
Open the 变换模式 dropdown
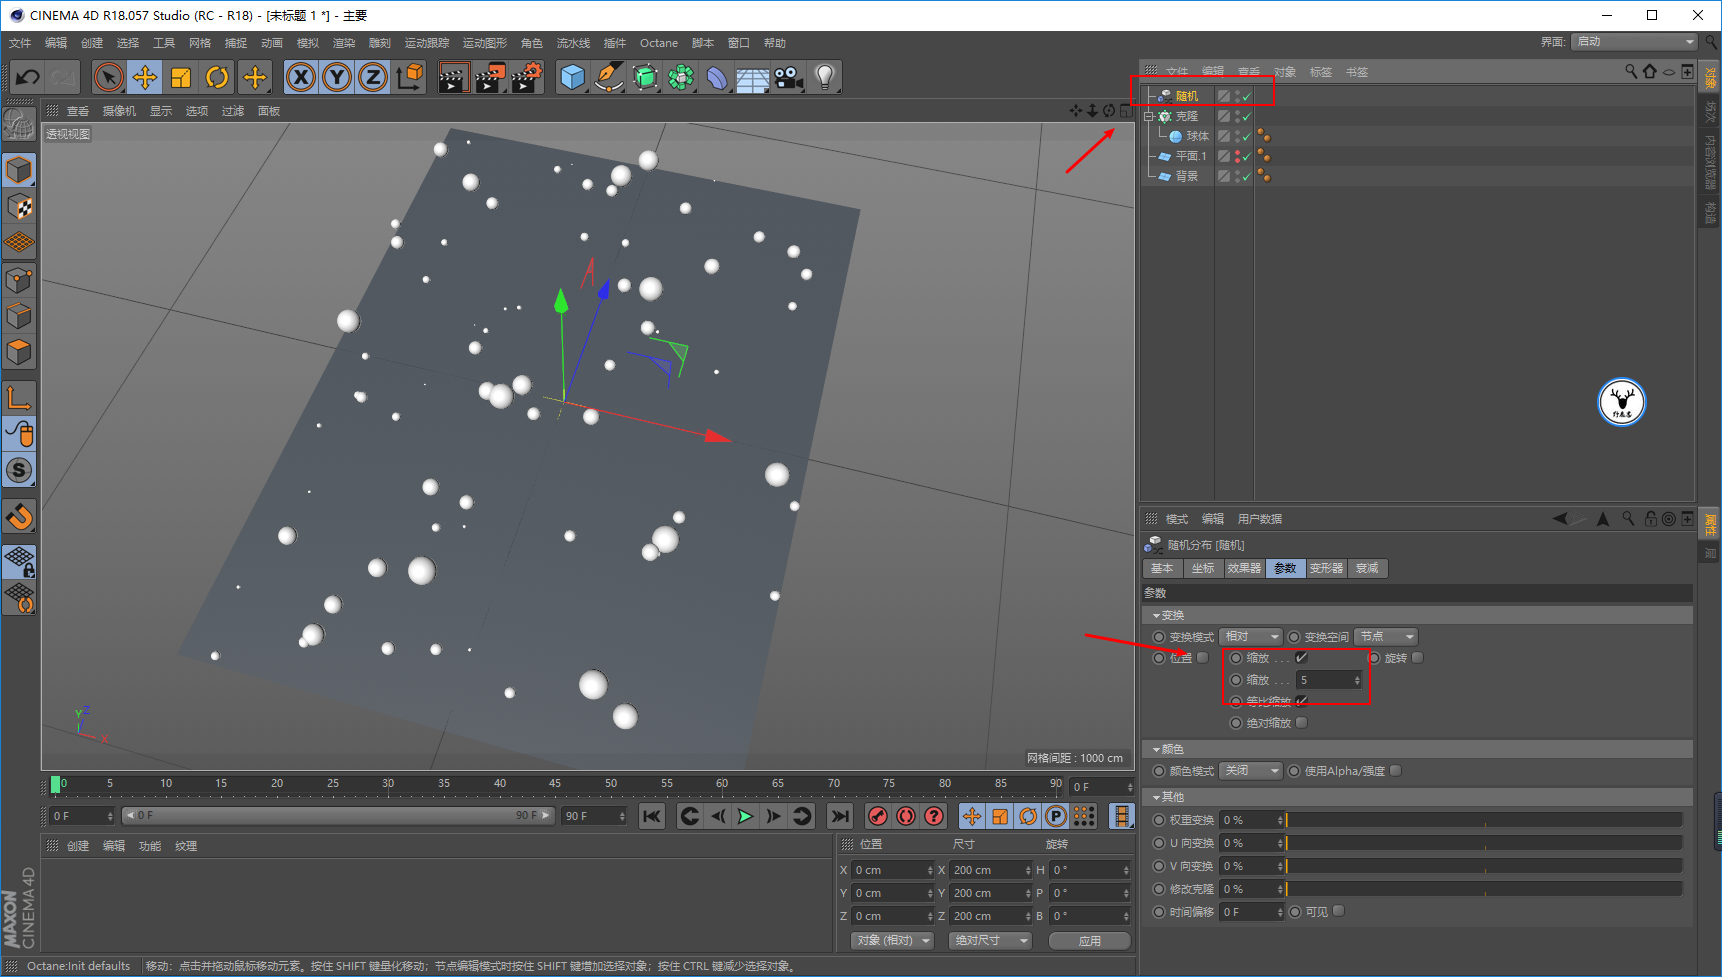(x=1251, y=637)
